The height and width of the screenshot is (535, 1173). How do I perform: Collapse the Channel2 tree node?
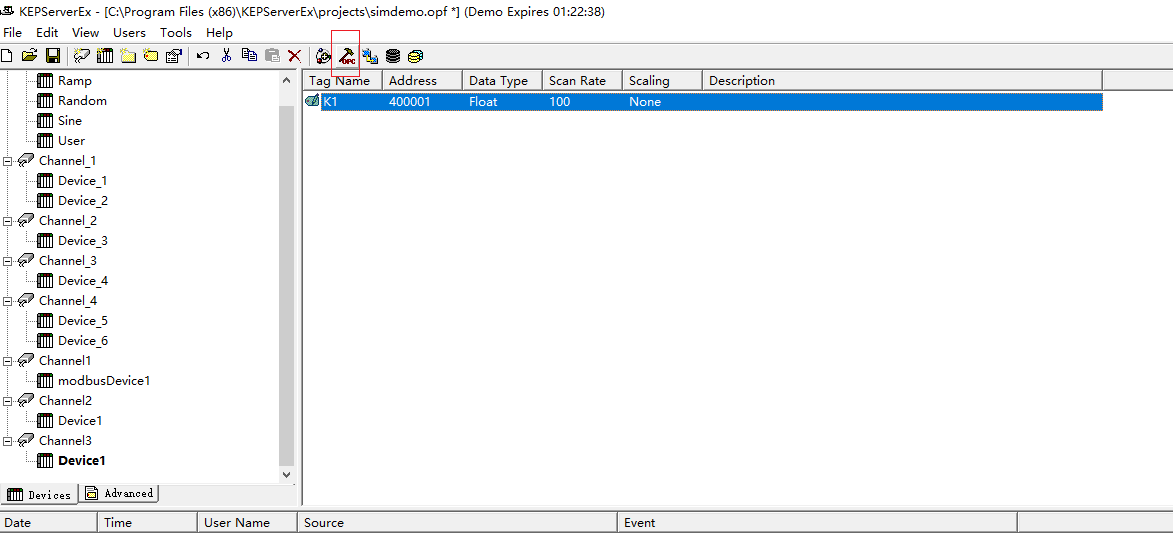(x=7, y=401)
